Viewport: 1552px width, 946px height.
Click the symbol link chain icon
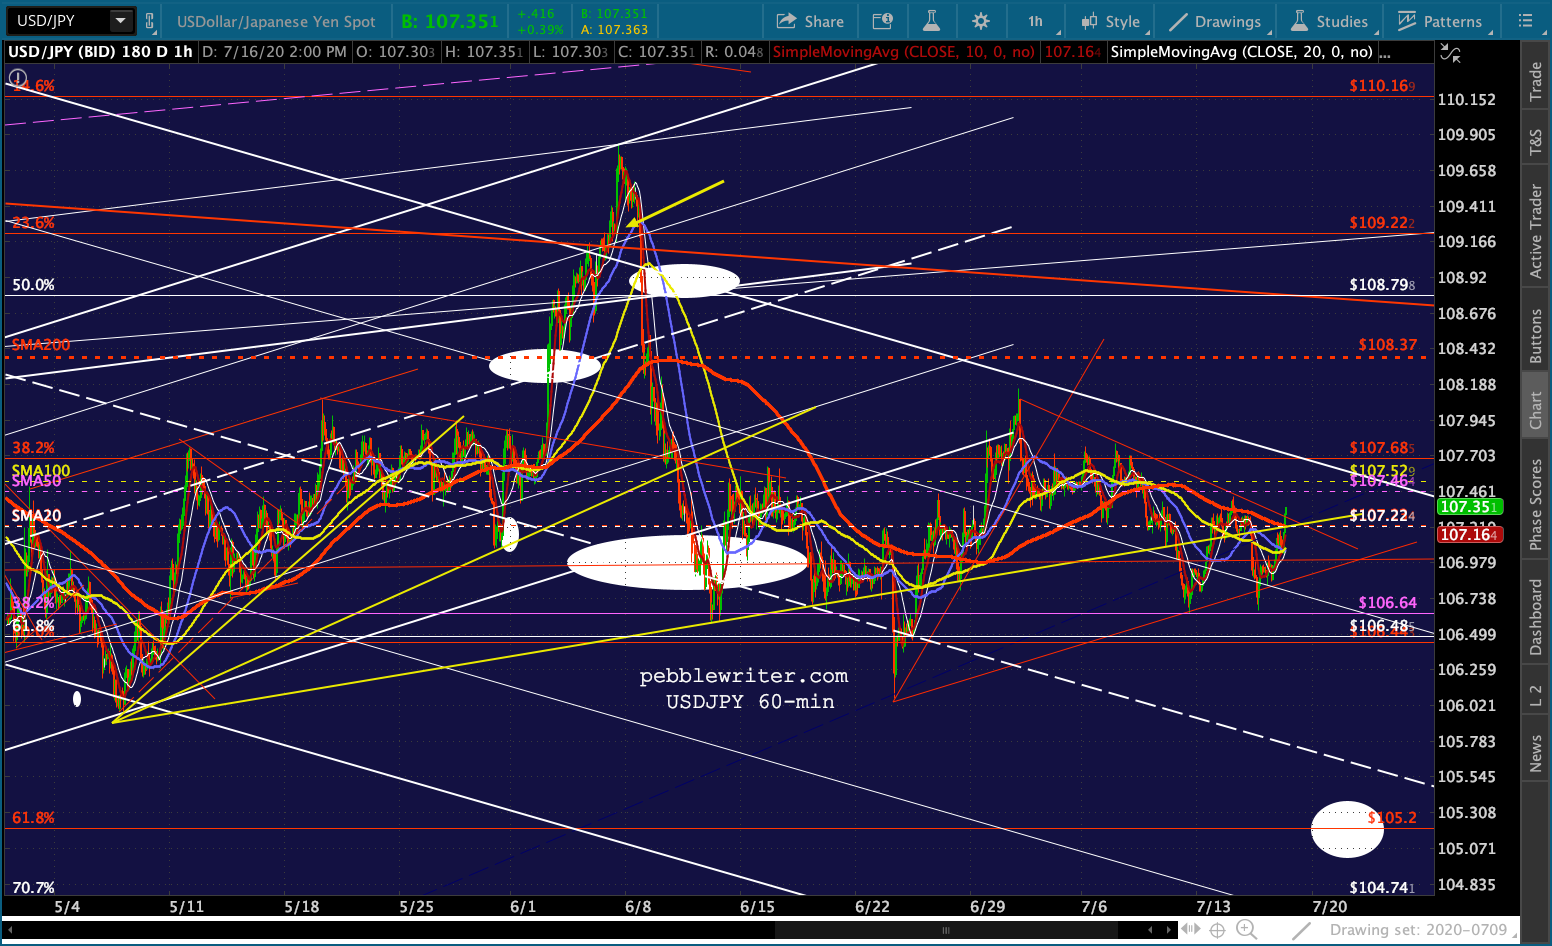pos(150,20)
